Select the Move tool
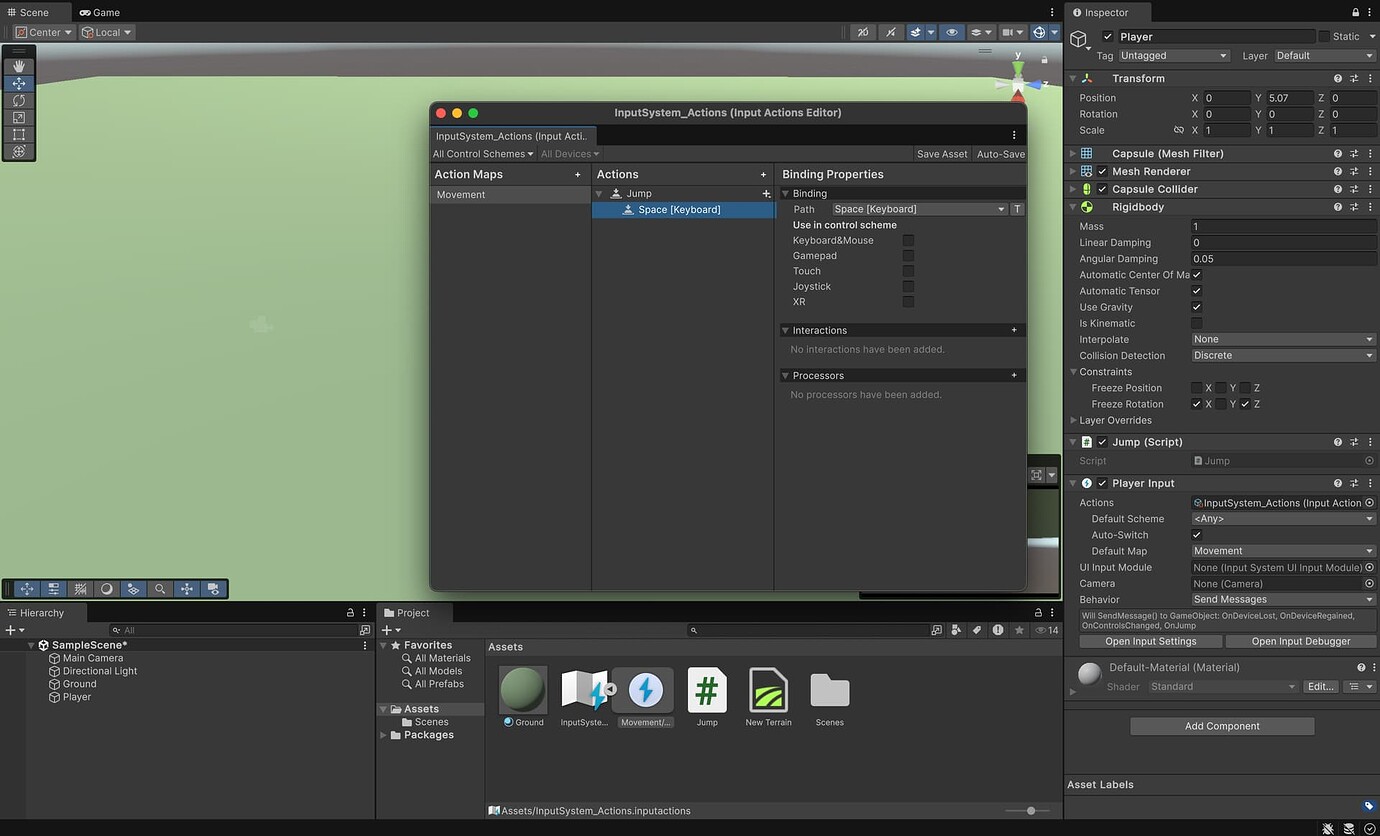 [x=18, y=83]
